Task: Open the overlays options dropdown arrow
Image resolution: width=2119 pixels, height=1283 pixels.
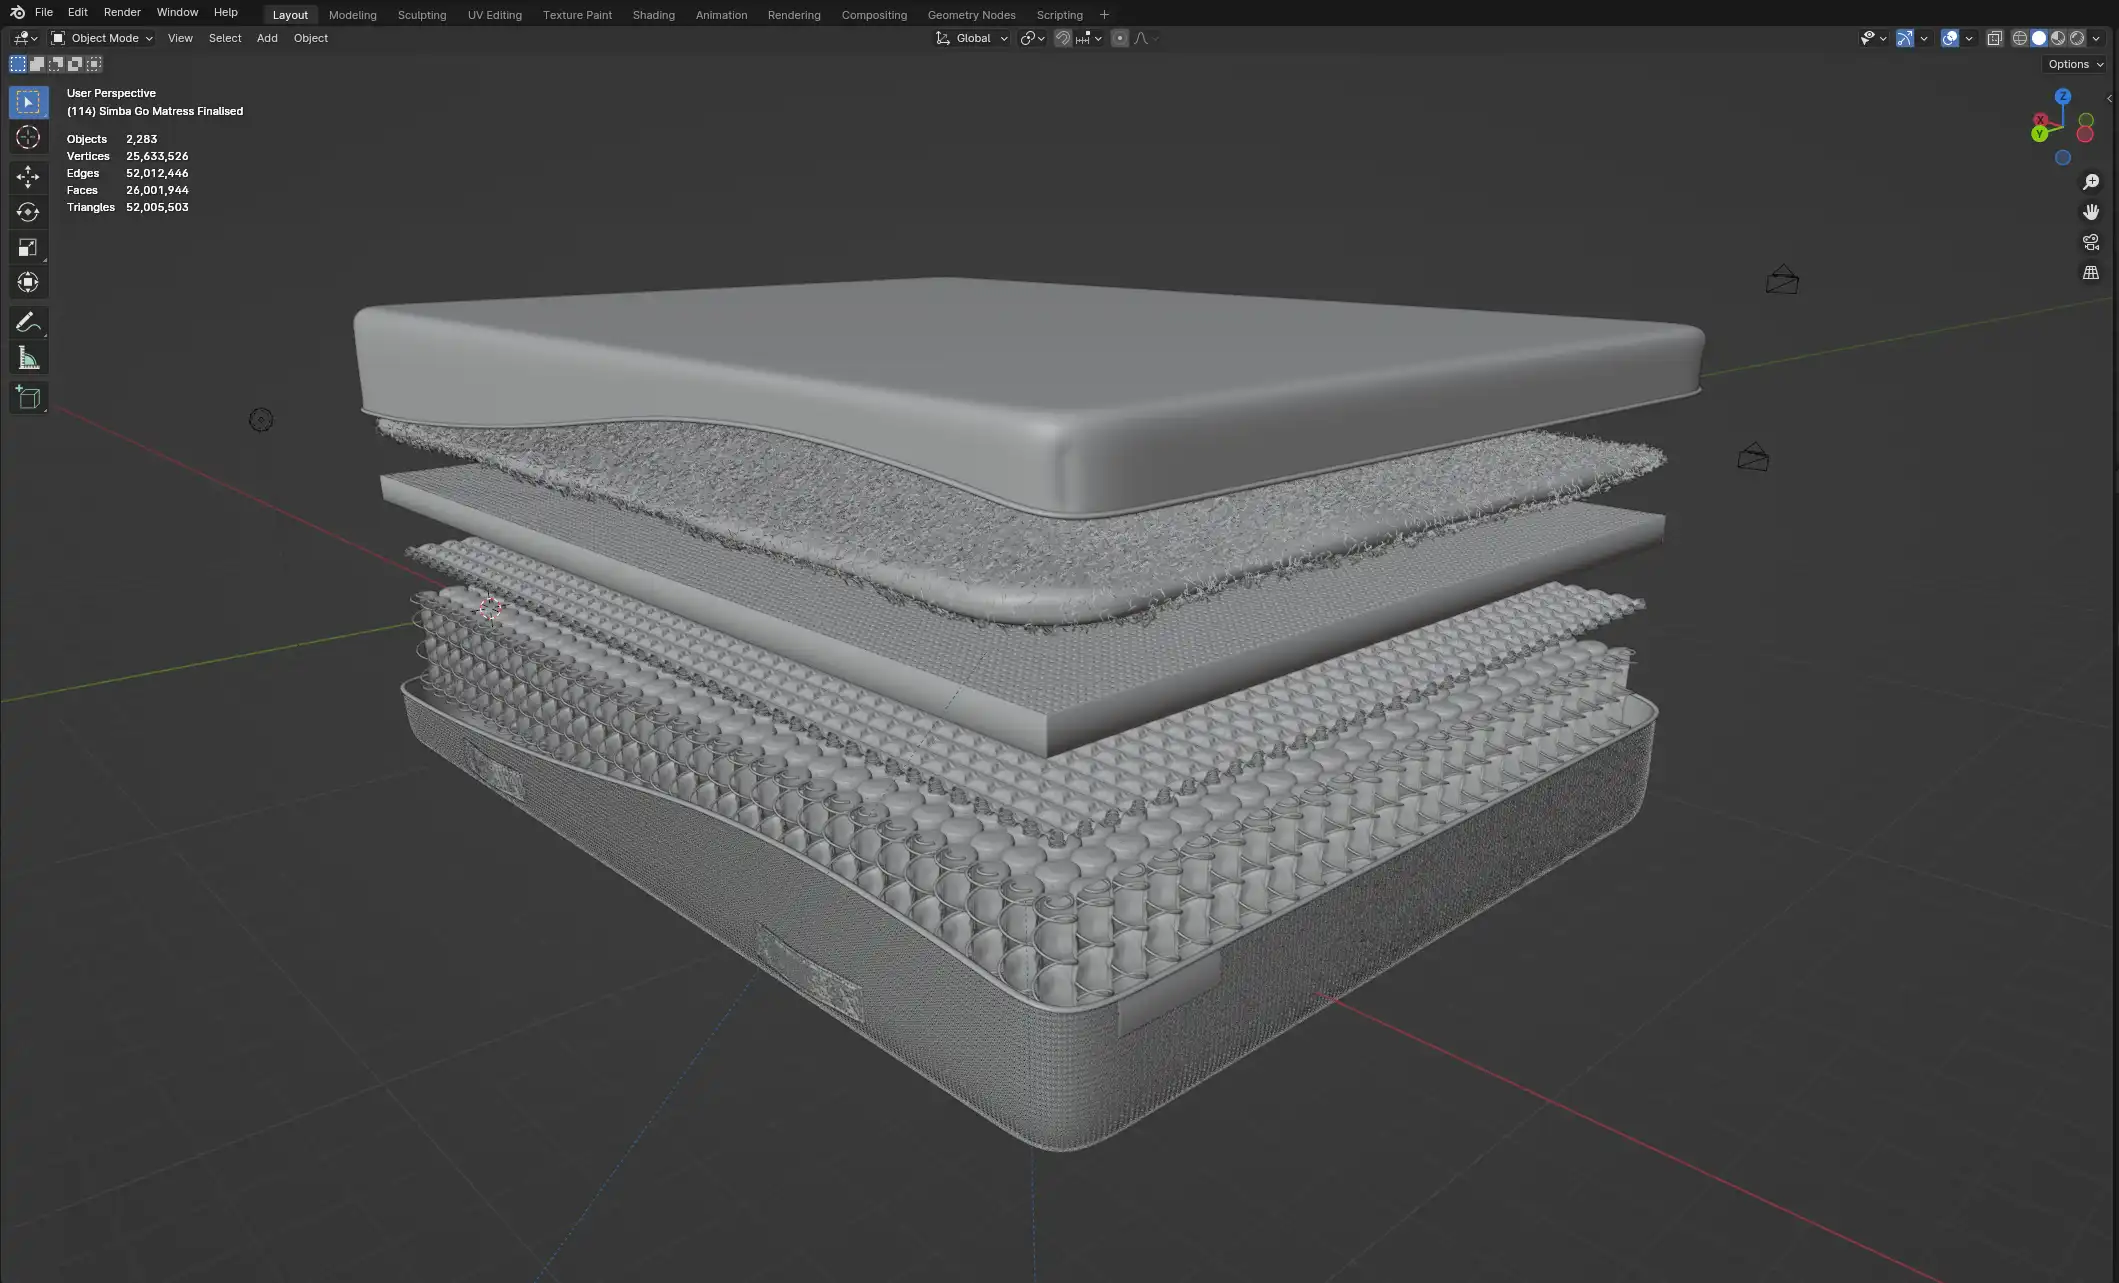Action: click(1969, 38)
